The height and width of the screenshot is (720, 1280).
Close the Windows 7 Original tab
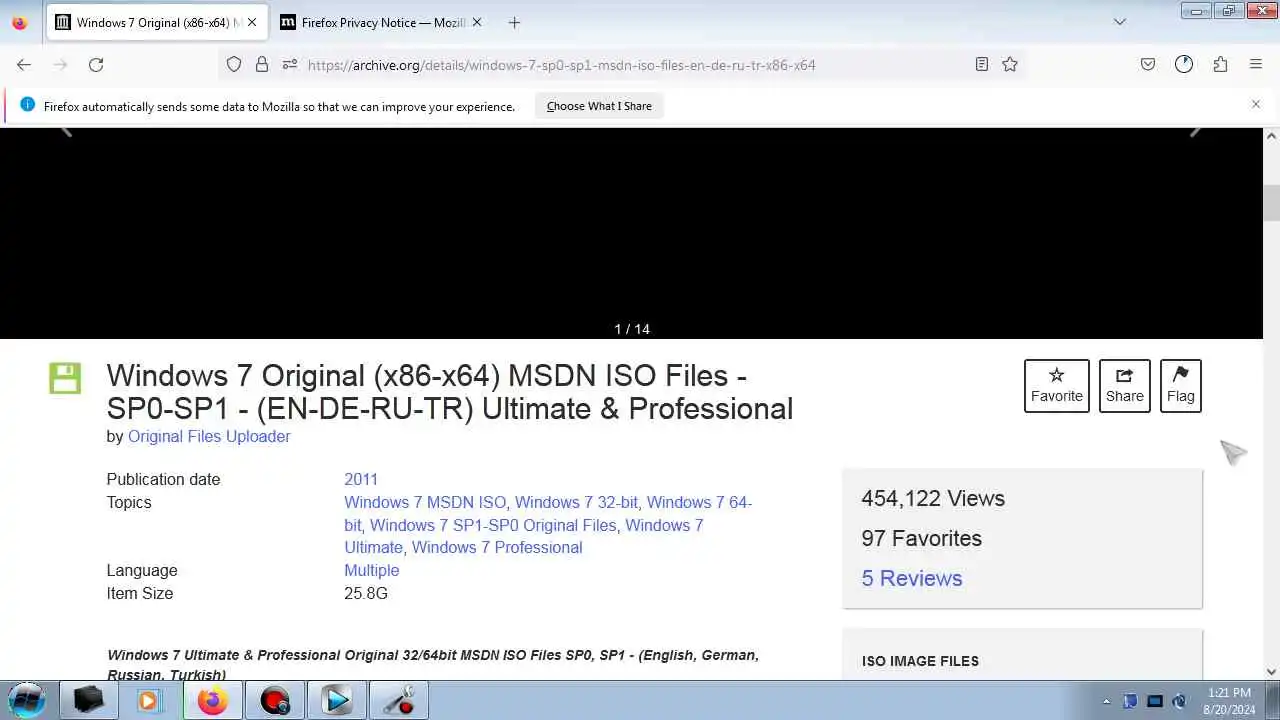pos(252,22)
